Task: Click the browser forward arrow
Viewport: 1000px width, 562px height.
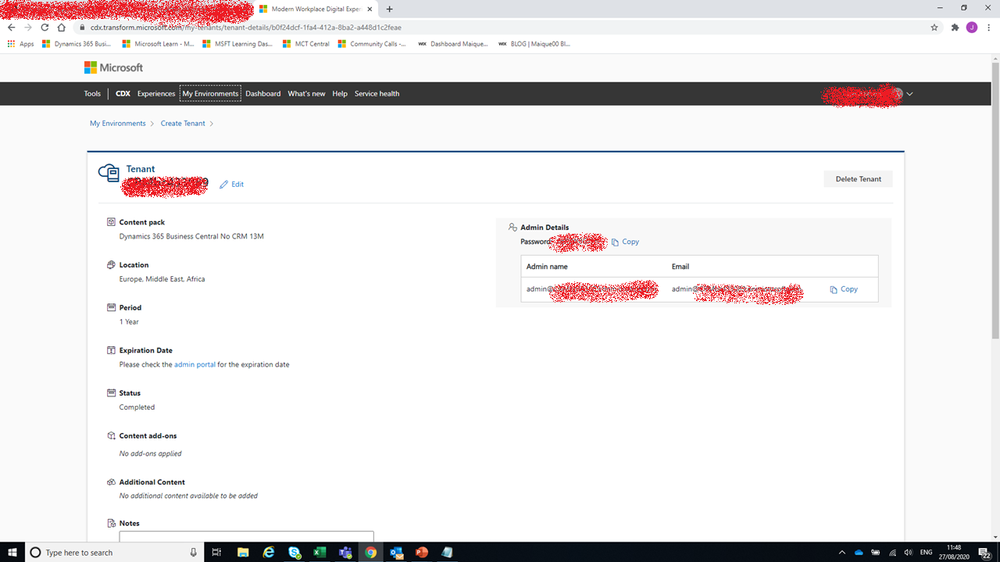Action: tap(28, 27)
